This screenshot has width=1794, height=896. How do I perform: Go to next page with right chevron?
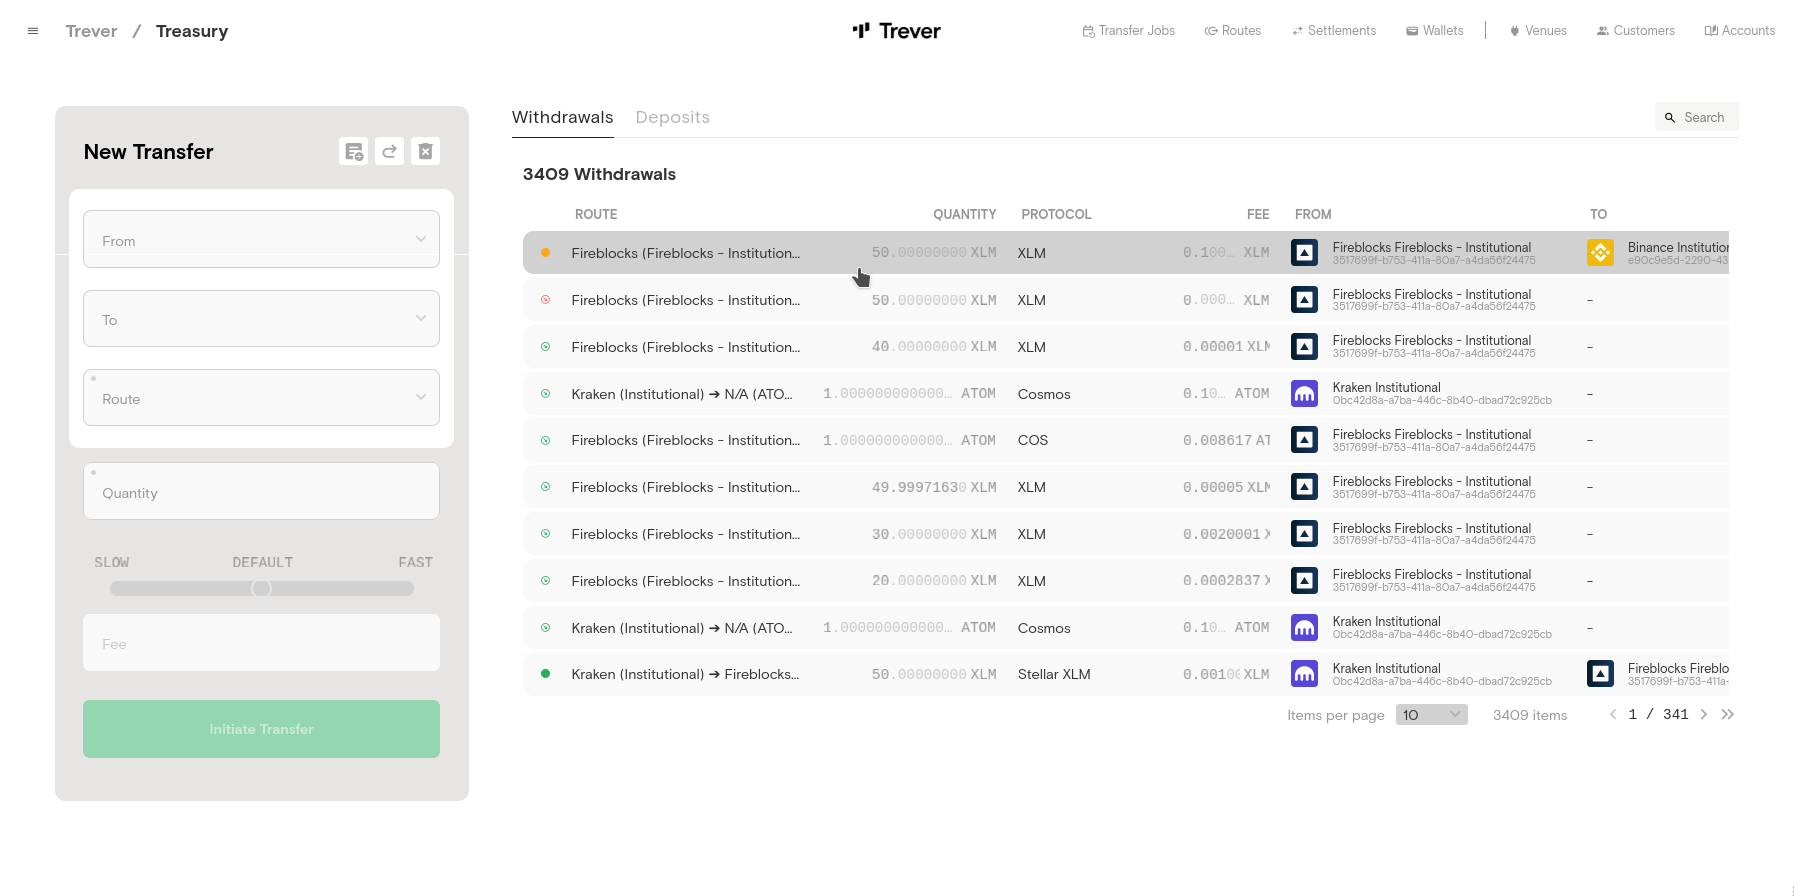pyautogui.click(x=1704, y=714)
